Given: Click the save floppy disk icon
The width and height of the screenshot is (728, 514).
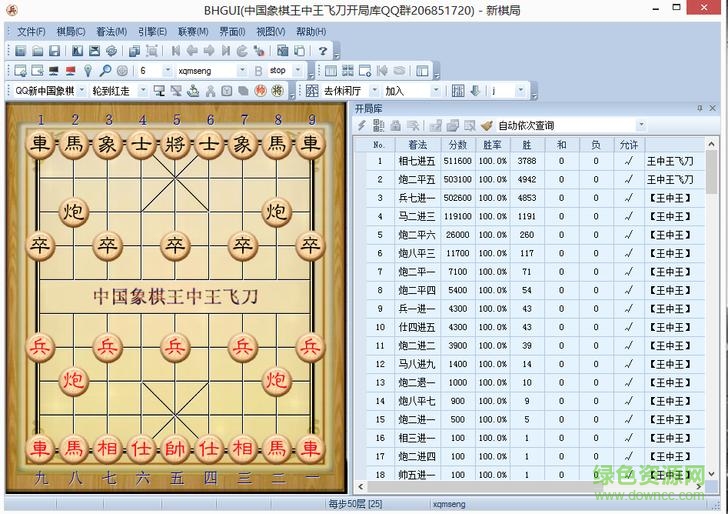Looking at the screenshot, I should [x=54, y=51].
